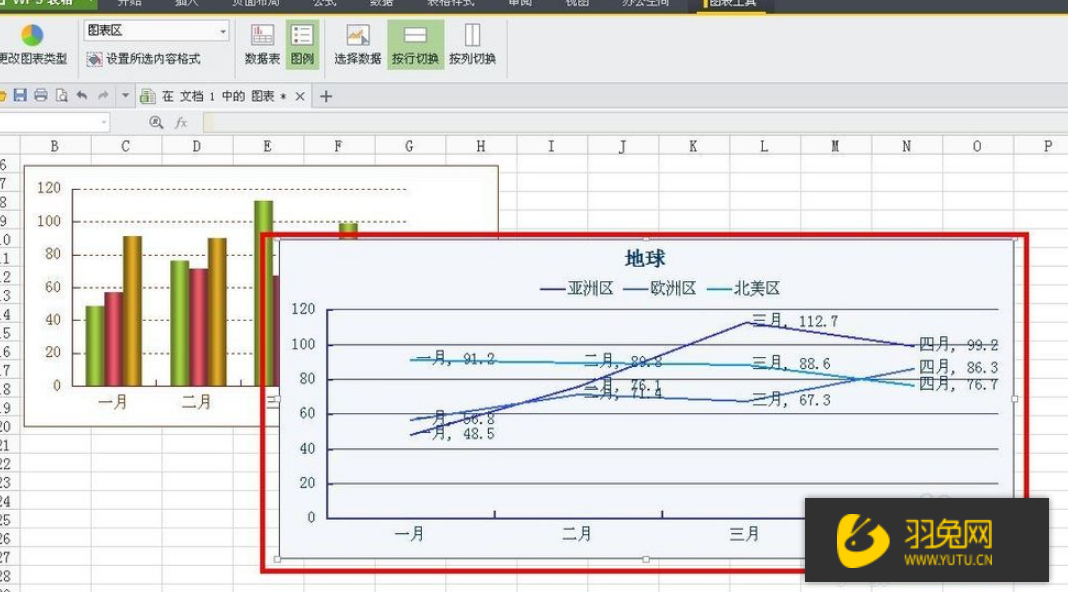
Task: Click the Print icon
Action: [40, 94]
